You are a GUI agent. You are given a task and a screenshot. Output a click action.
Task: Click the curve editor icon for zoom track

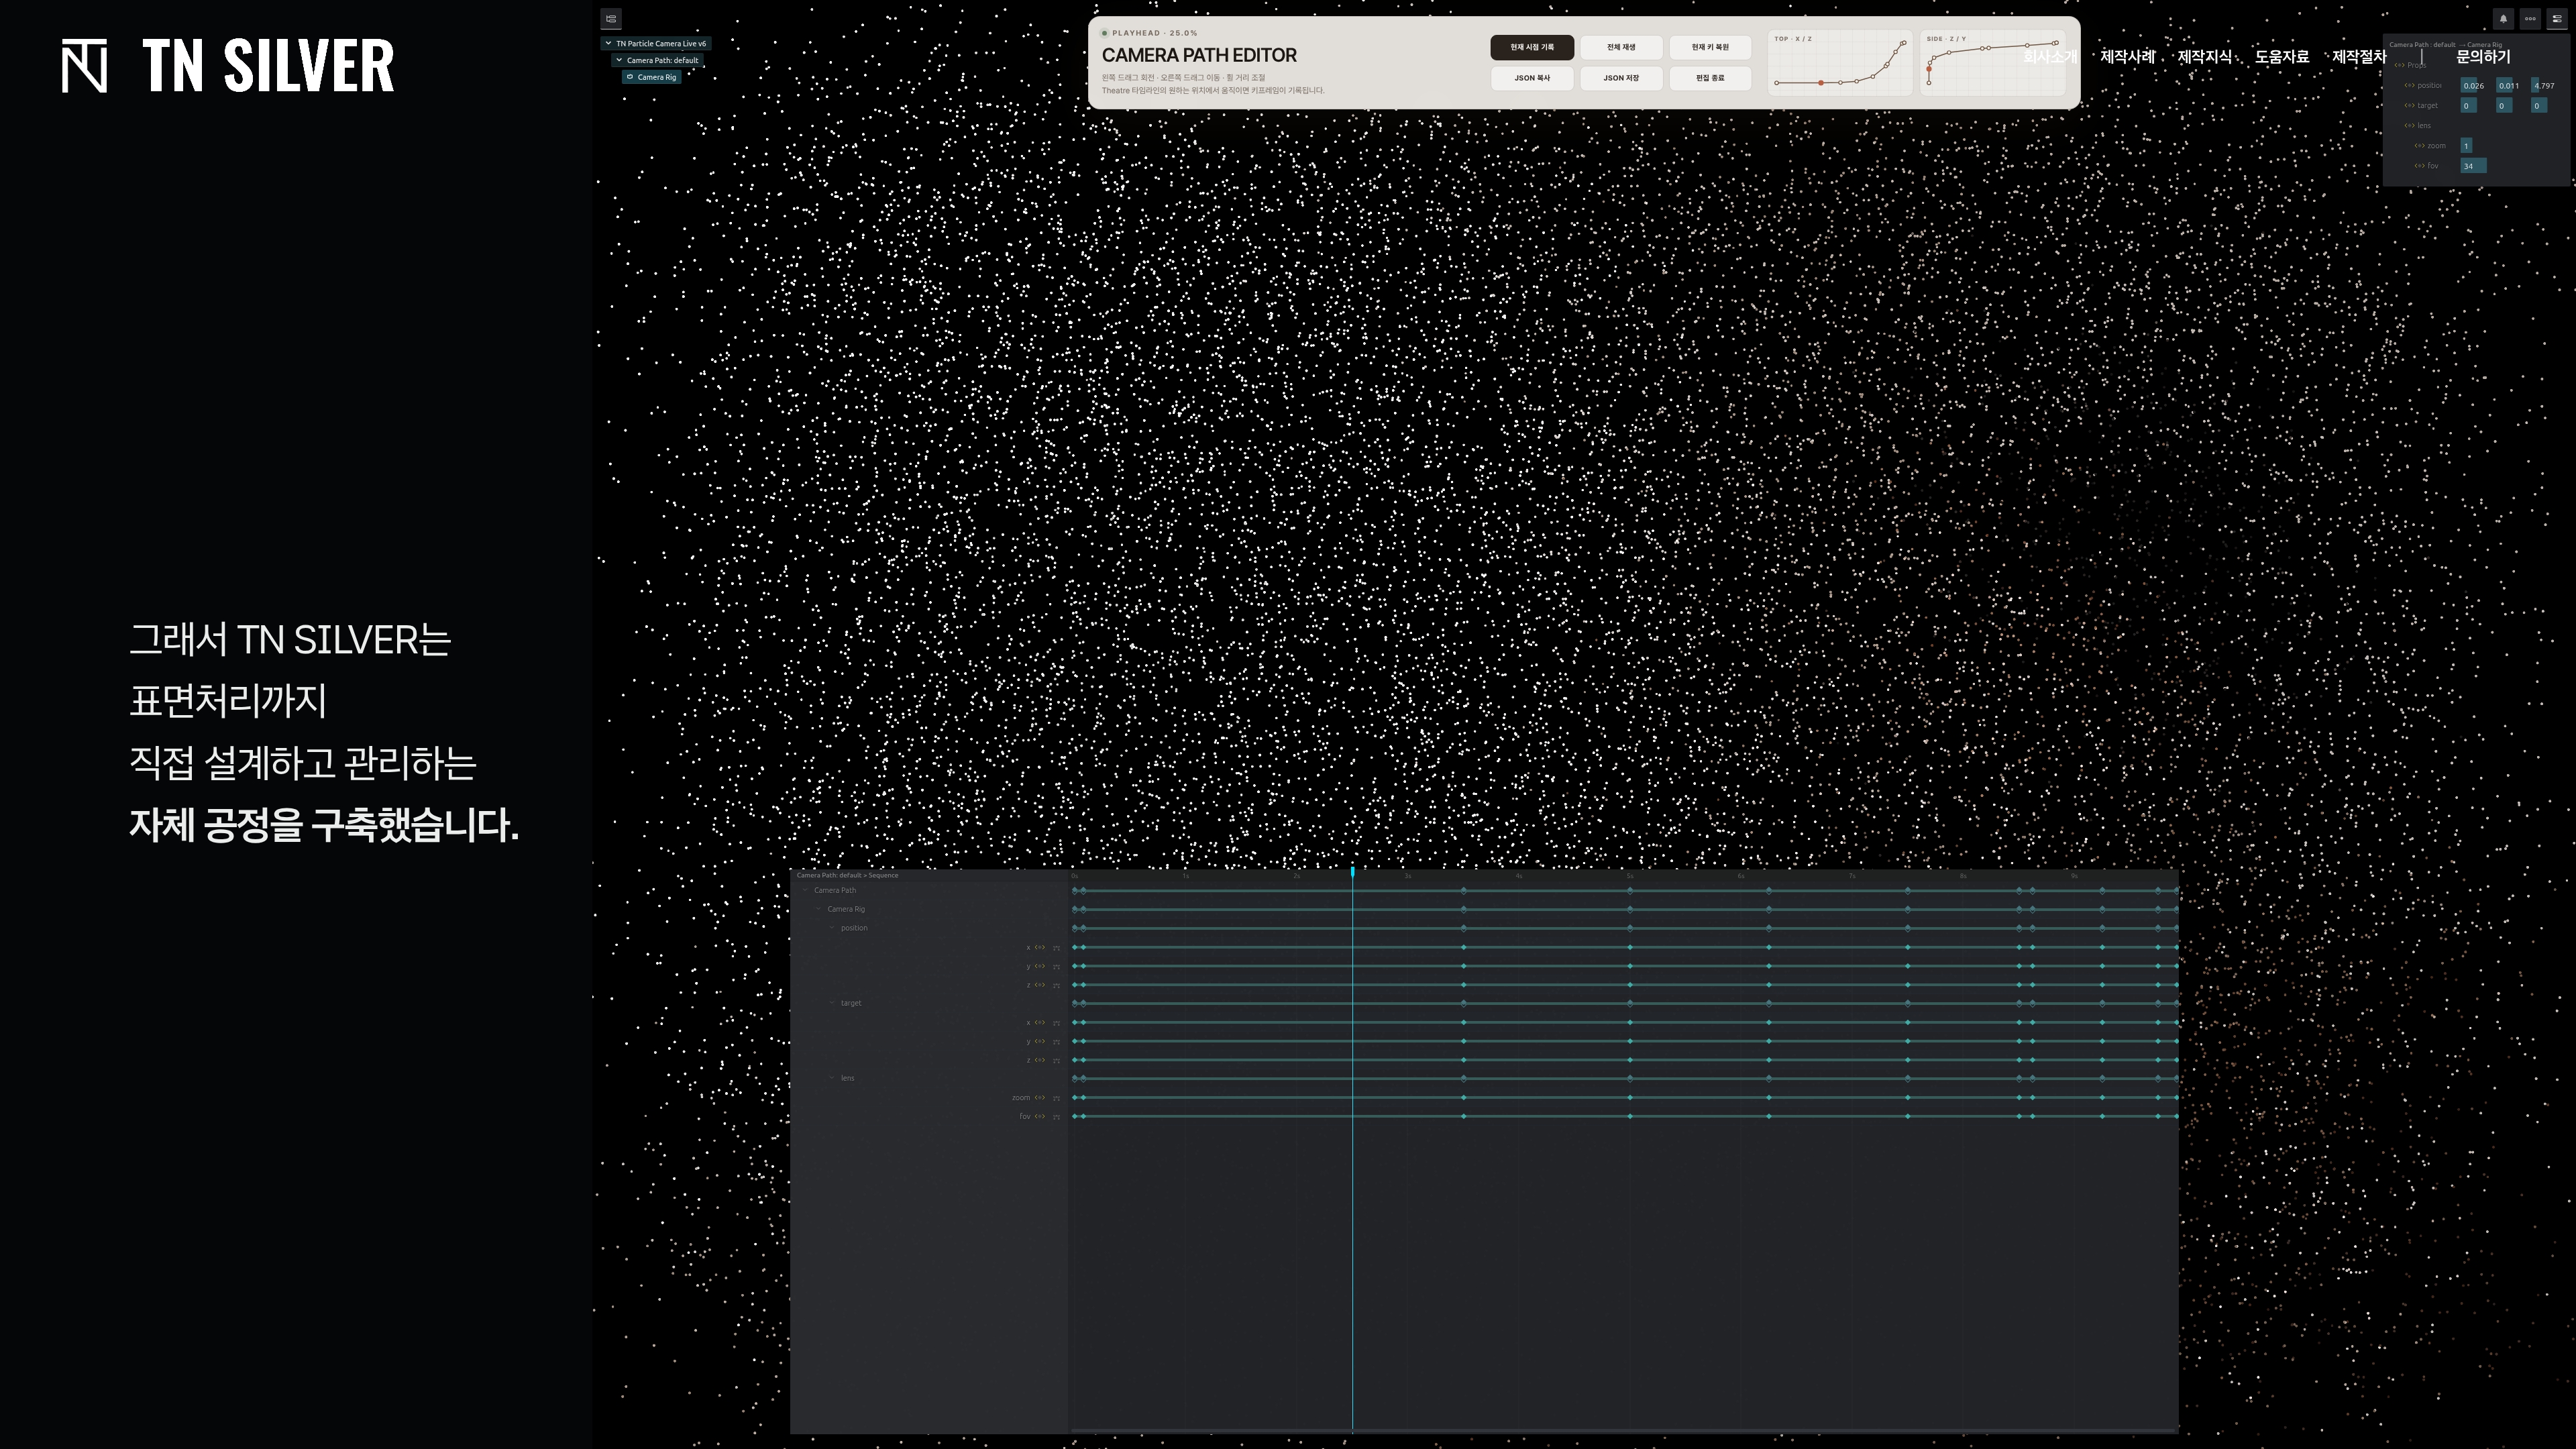click(x=1056, y=1098)
